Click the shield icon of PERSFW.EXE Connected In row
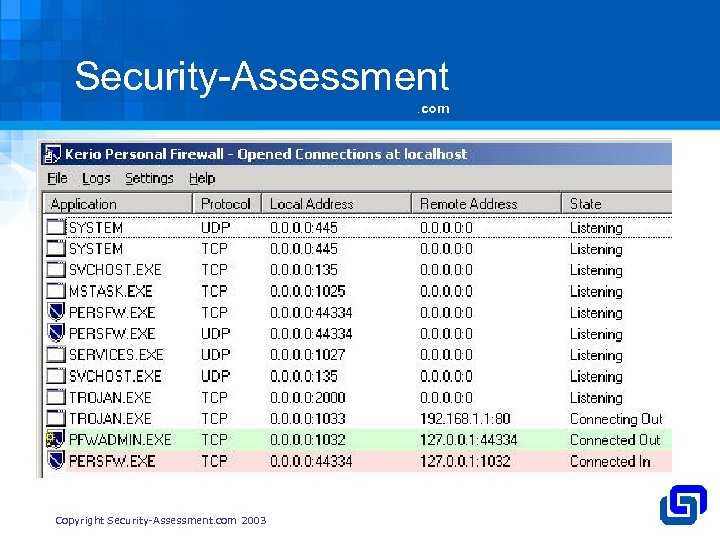 point(56,461)
